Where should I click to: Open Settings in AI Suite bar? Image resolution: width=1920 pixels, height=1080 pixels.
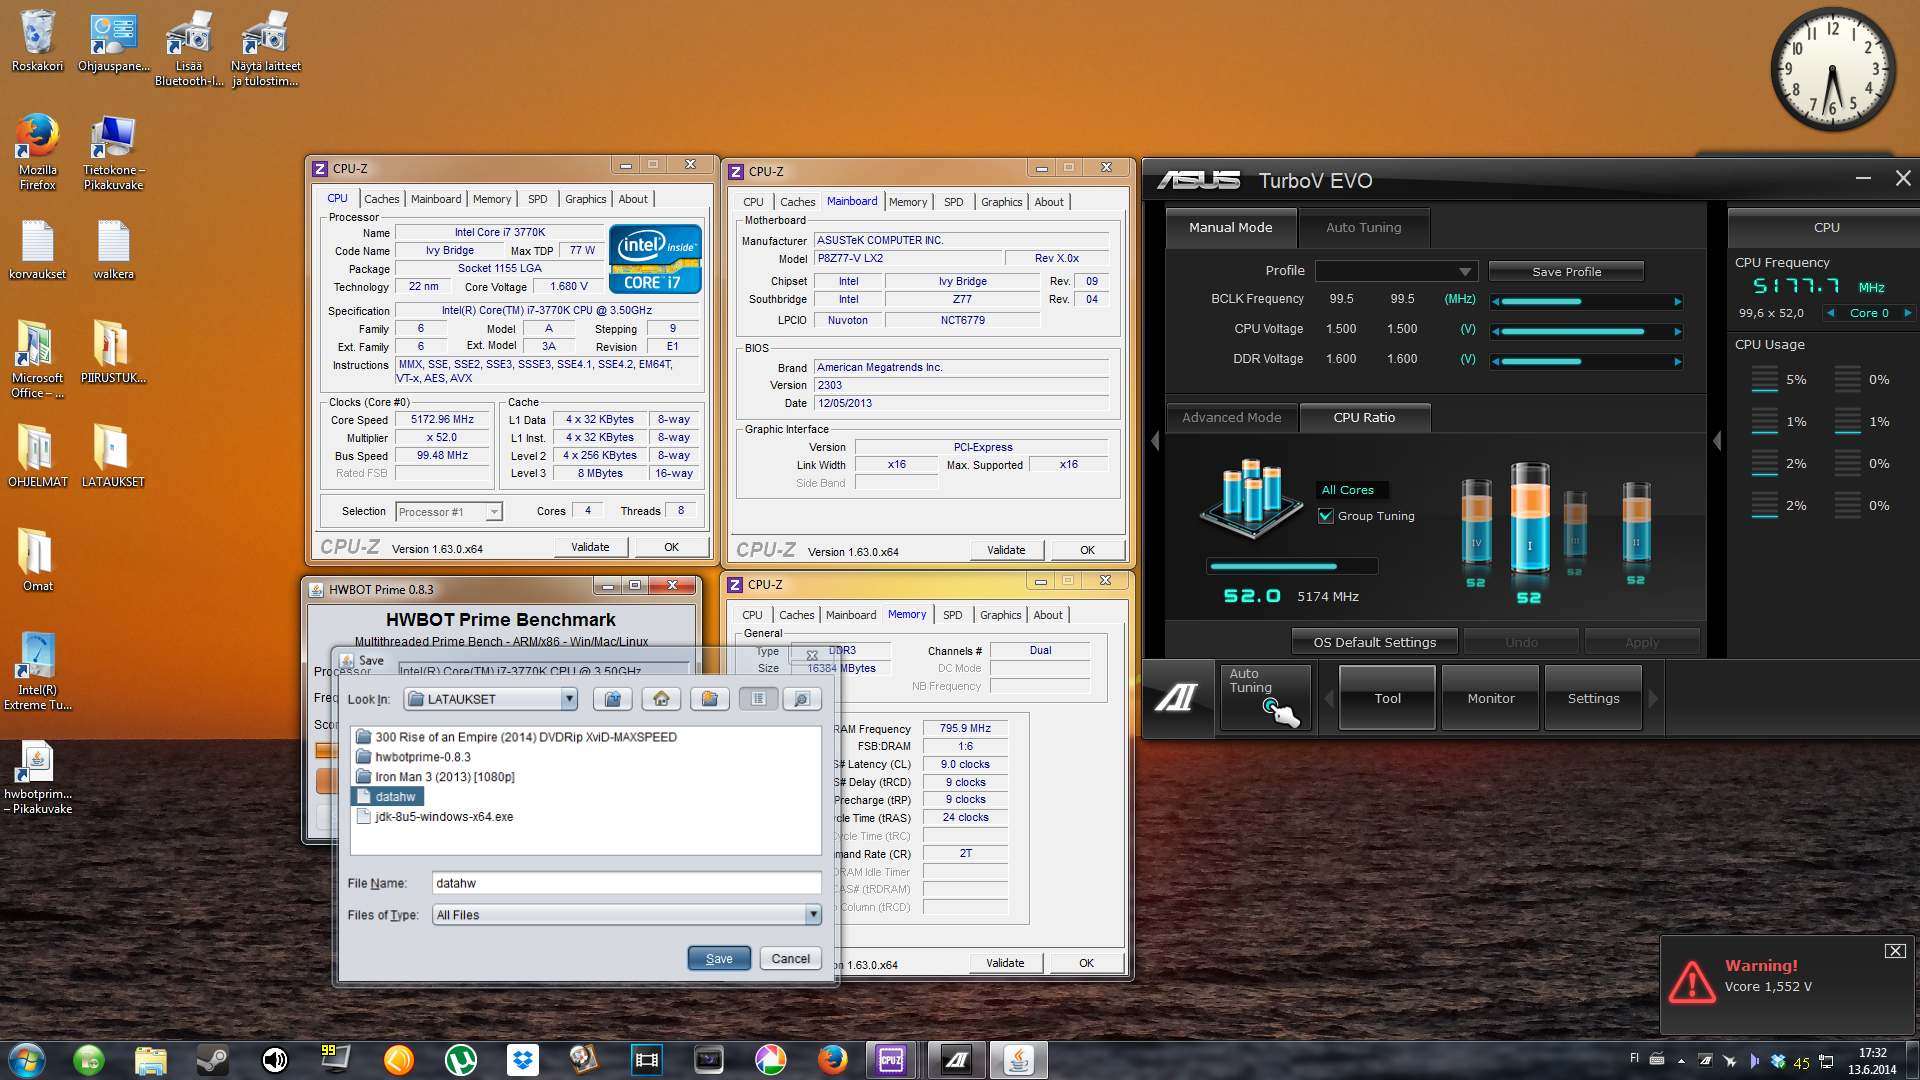pyautogui.click(x=1593, y=698)
